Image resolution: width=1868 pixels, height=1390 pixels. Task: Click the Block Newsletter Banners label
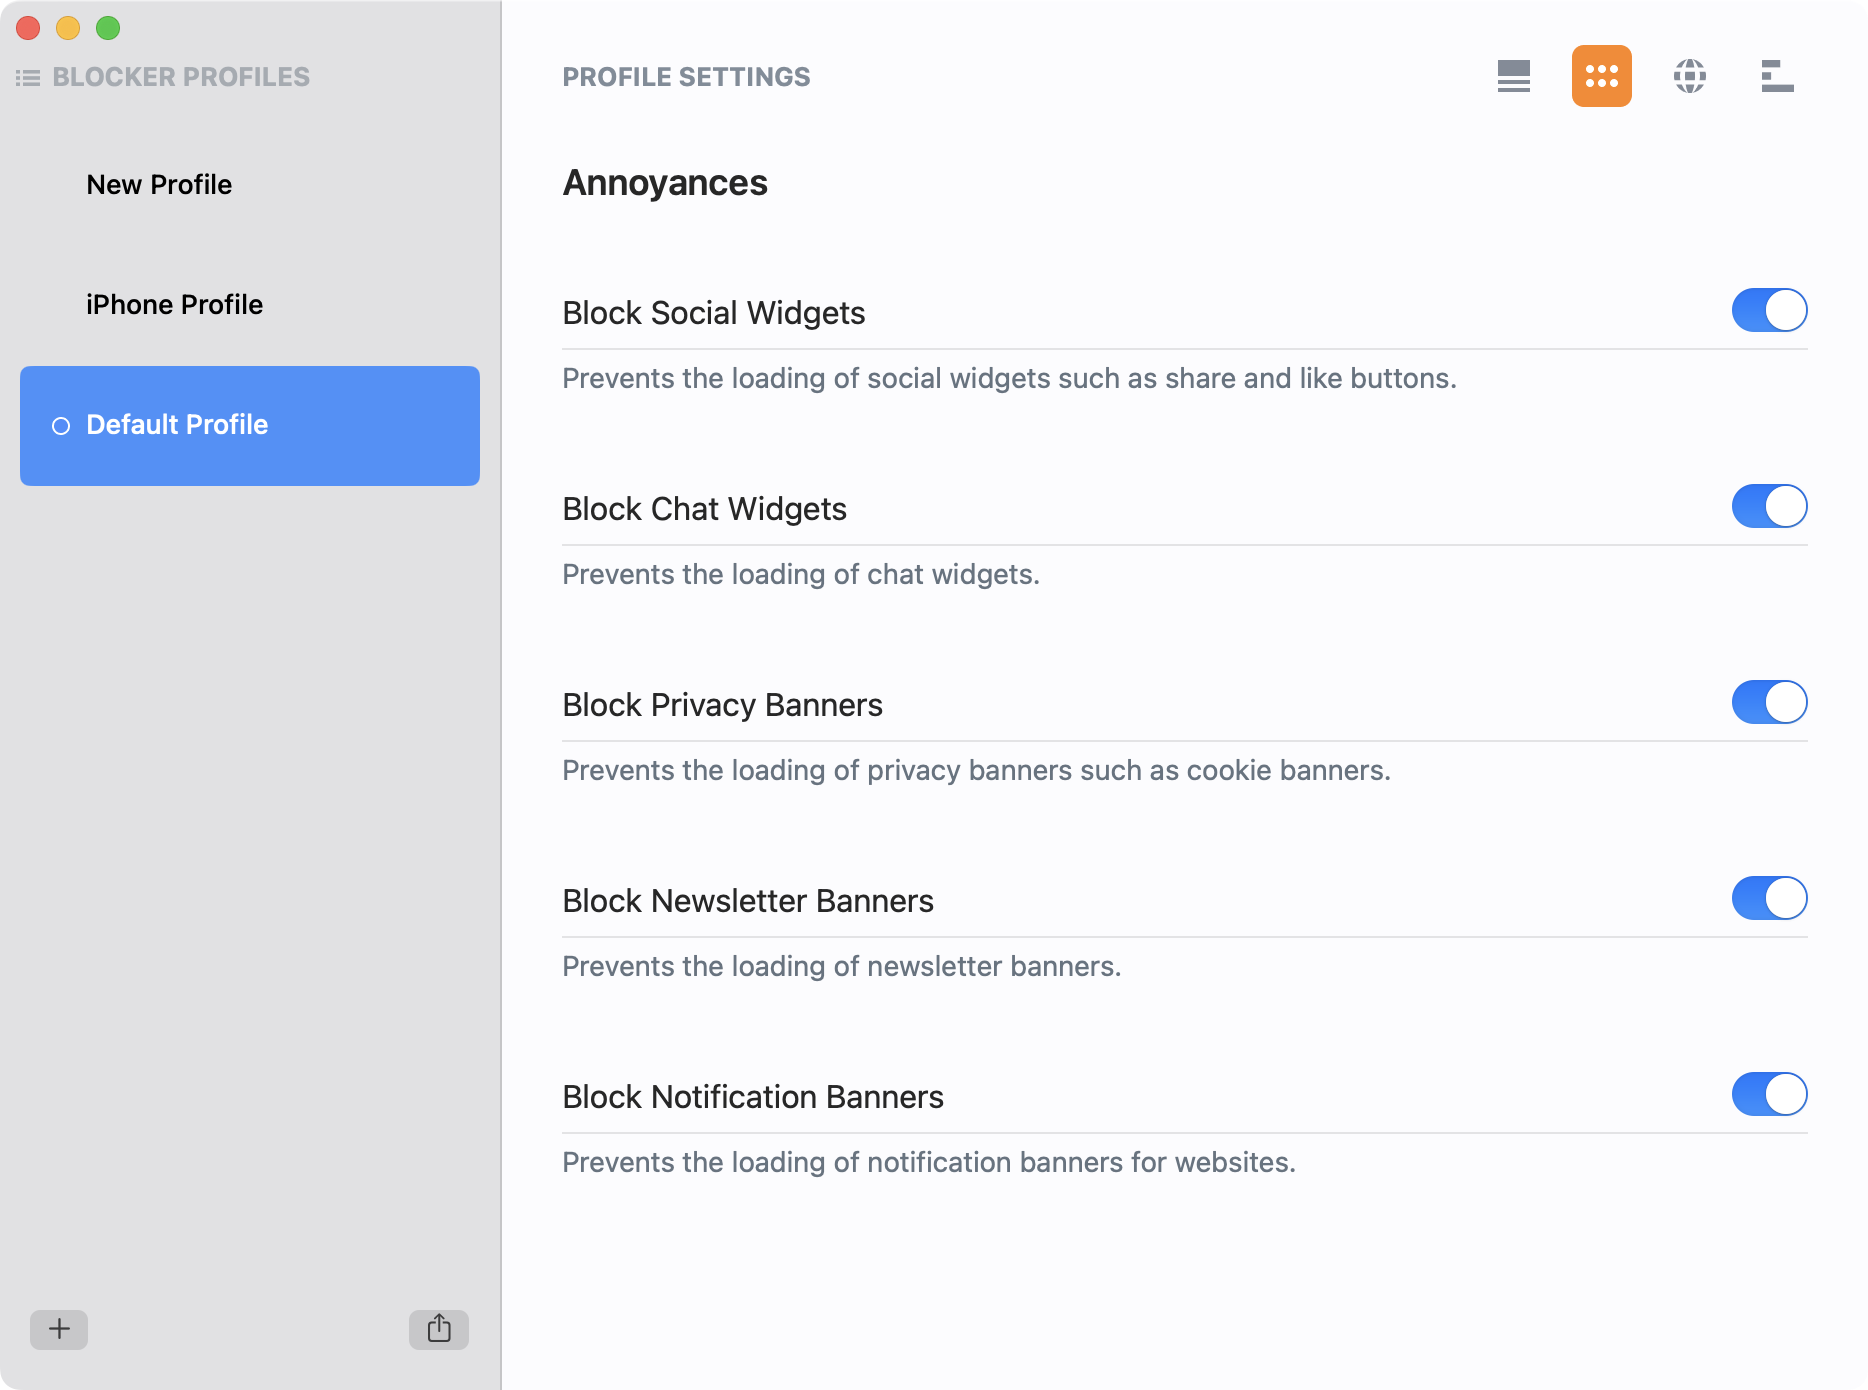click(748, 901)
